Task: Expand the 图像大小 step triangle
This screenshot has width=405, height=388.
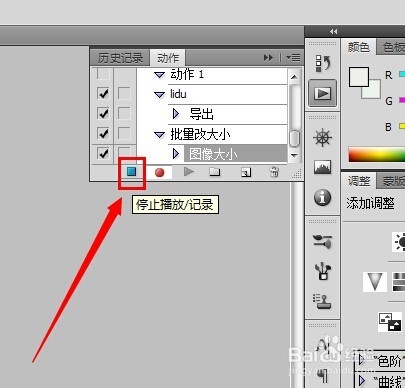Action: [x=176, y=154]
